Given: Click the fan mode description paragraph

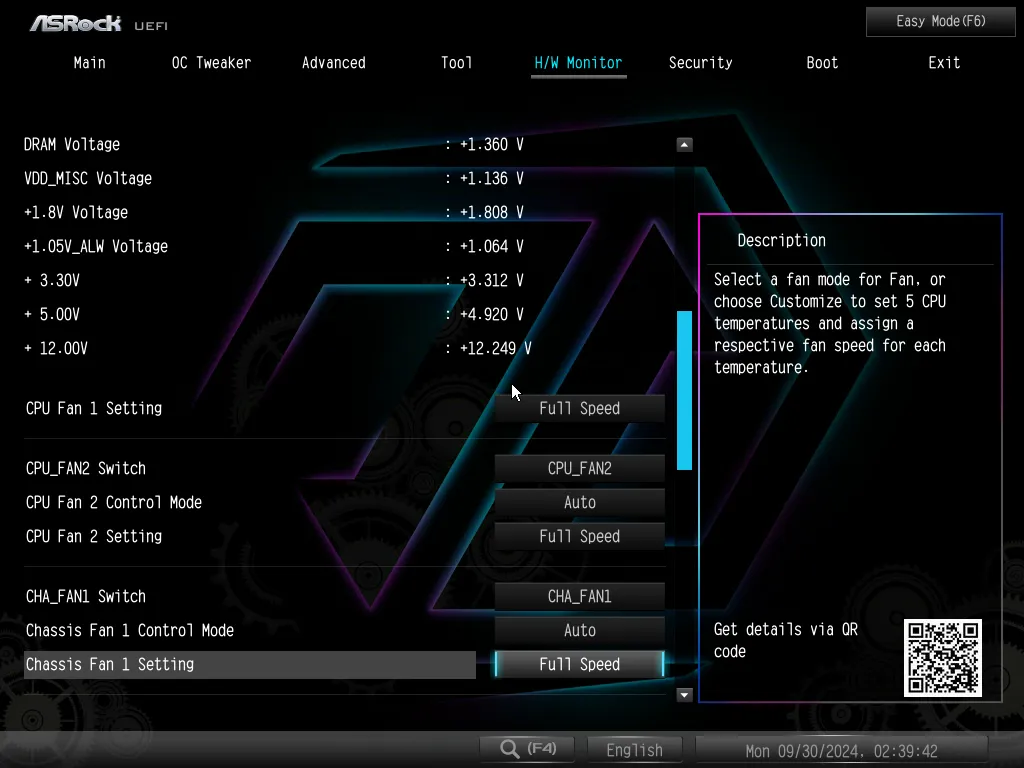Looking at the screenshot, I should (829, 323).
